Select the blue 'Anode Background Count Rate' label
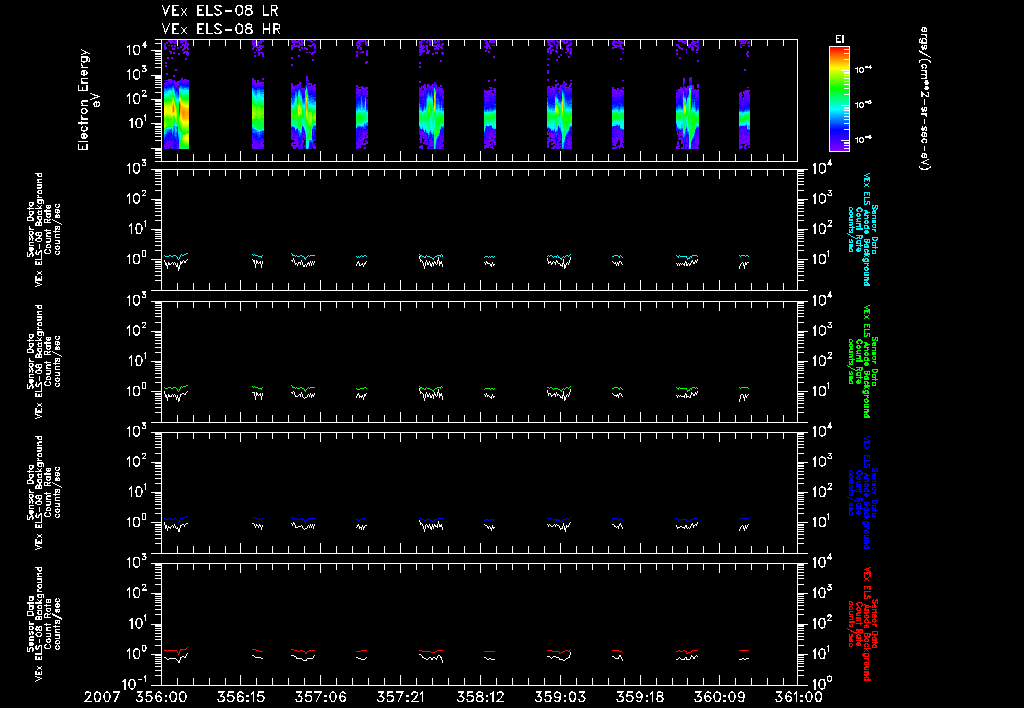Viewport: 1024px width, 708px height. coord(863,492)
